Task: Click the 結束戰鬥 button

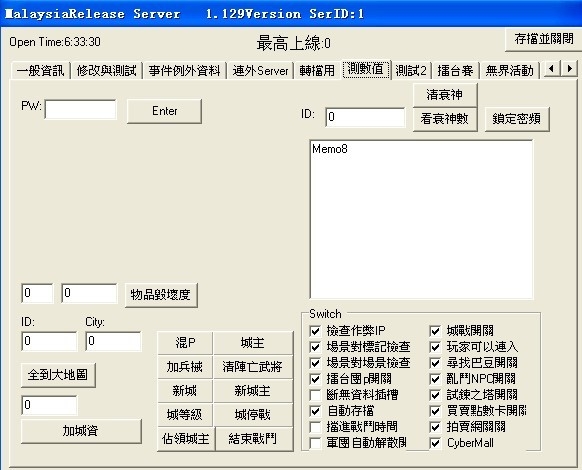Action: tap(254, 439)
